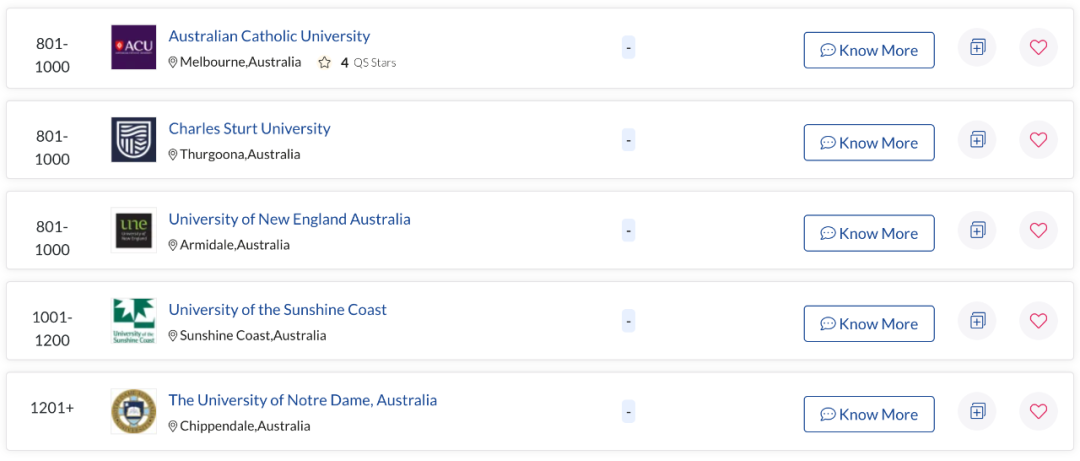This screenshot has height=461, width=1080.
Task: Favorite Australian Catholic University with heart icon
Action: point(1038,48)
